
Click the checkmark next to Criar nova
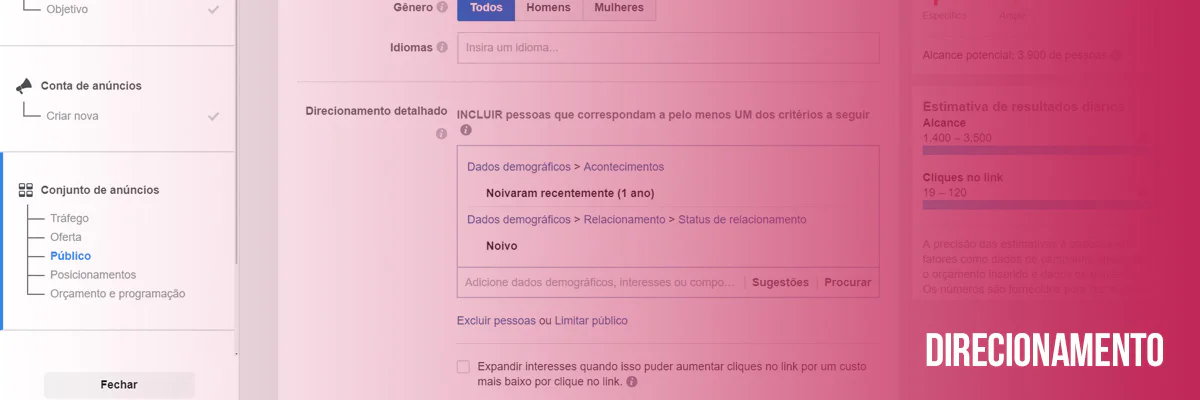tap(213, 116)
